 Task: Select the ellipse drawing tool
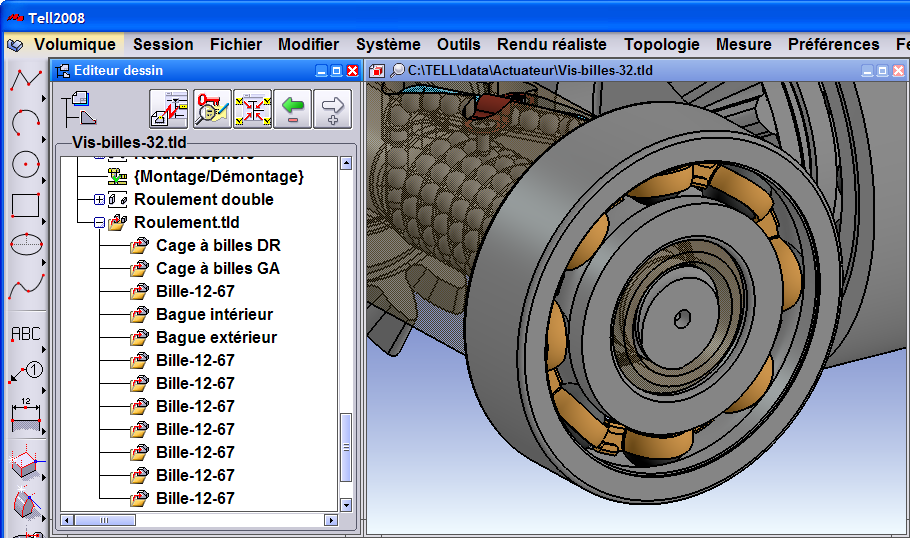tap(26, 245)
